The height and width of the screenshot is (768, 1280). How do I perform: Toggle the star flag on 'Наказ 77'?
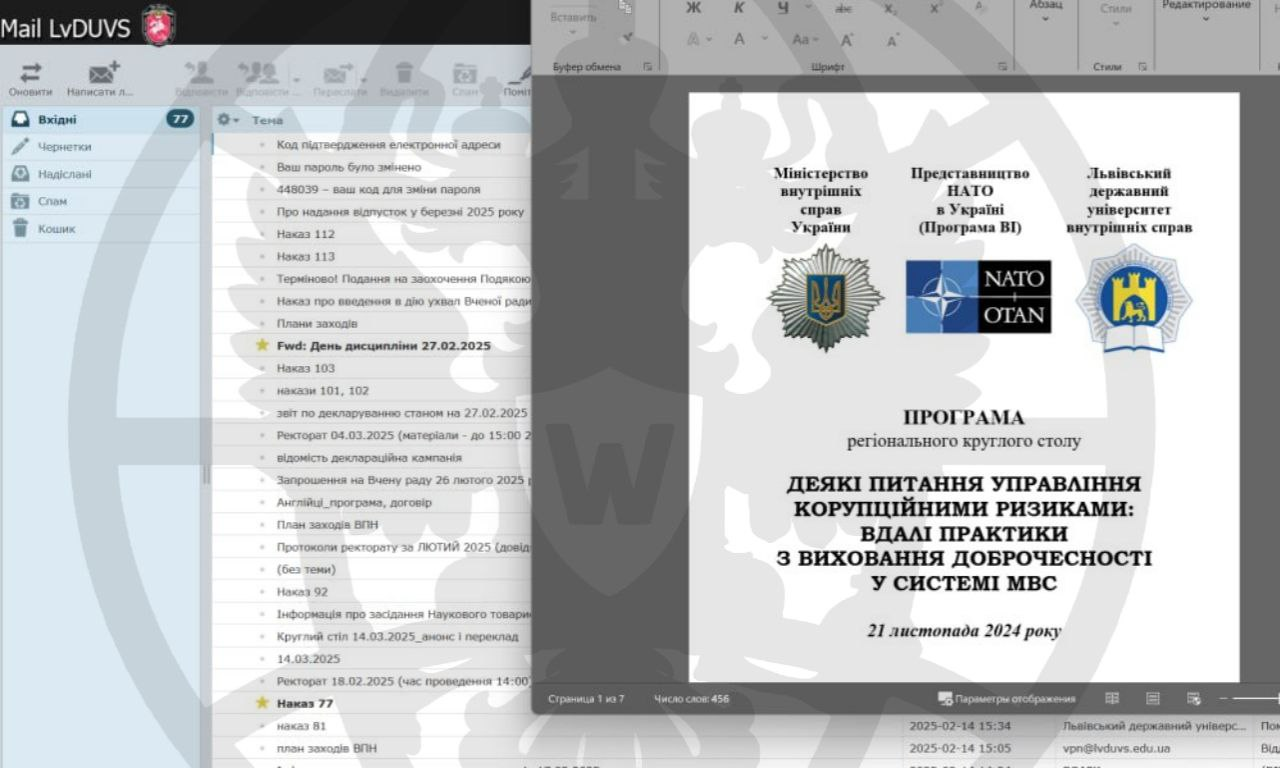(262, 703)
